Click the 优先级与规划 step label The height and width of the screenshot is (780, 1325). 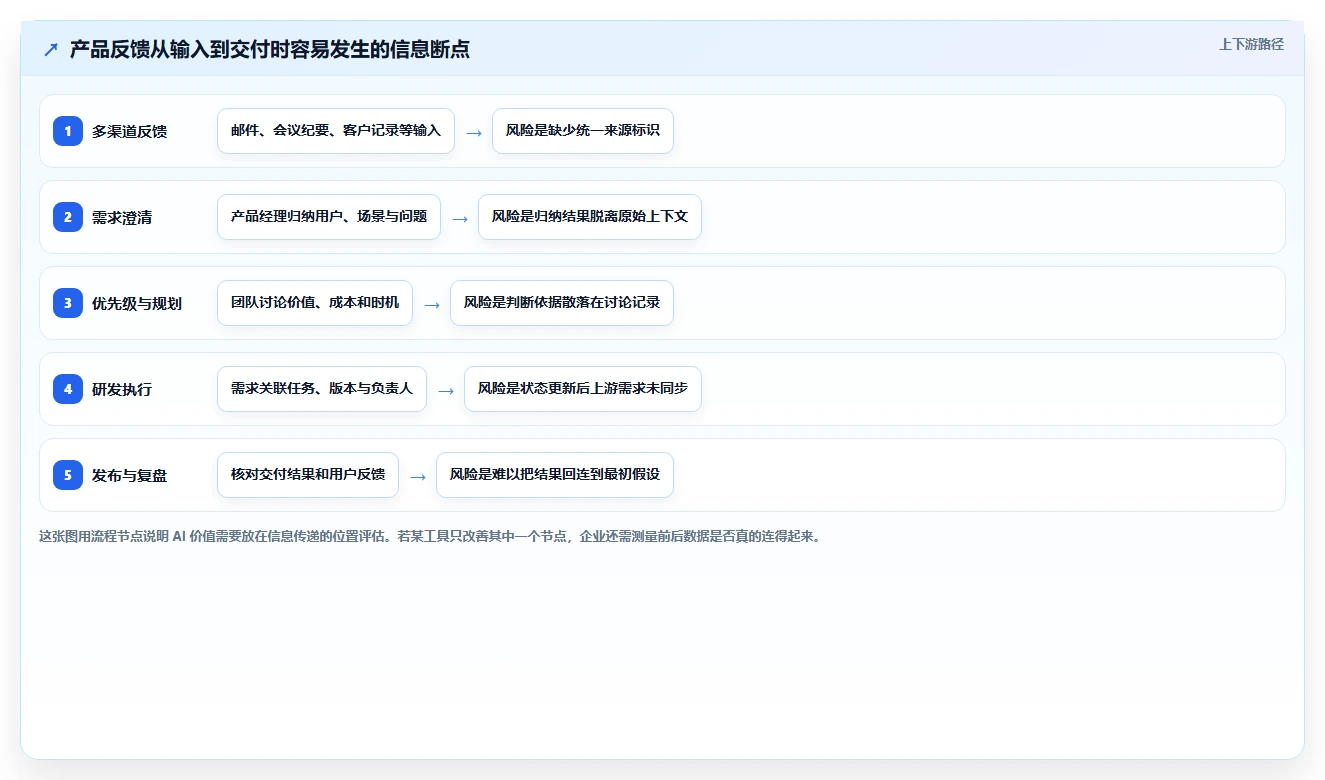tap(137, 303)
